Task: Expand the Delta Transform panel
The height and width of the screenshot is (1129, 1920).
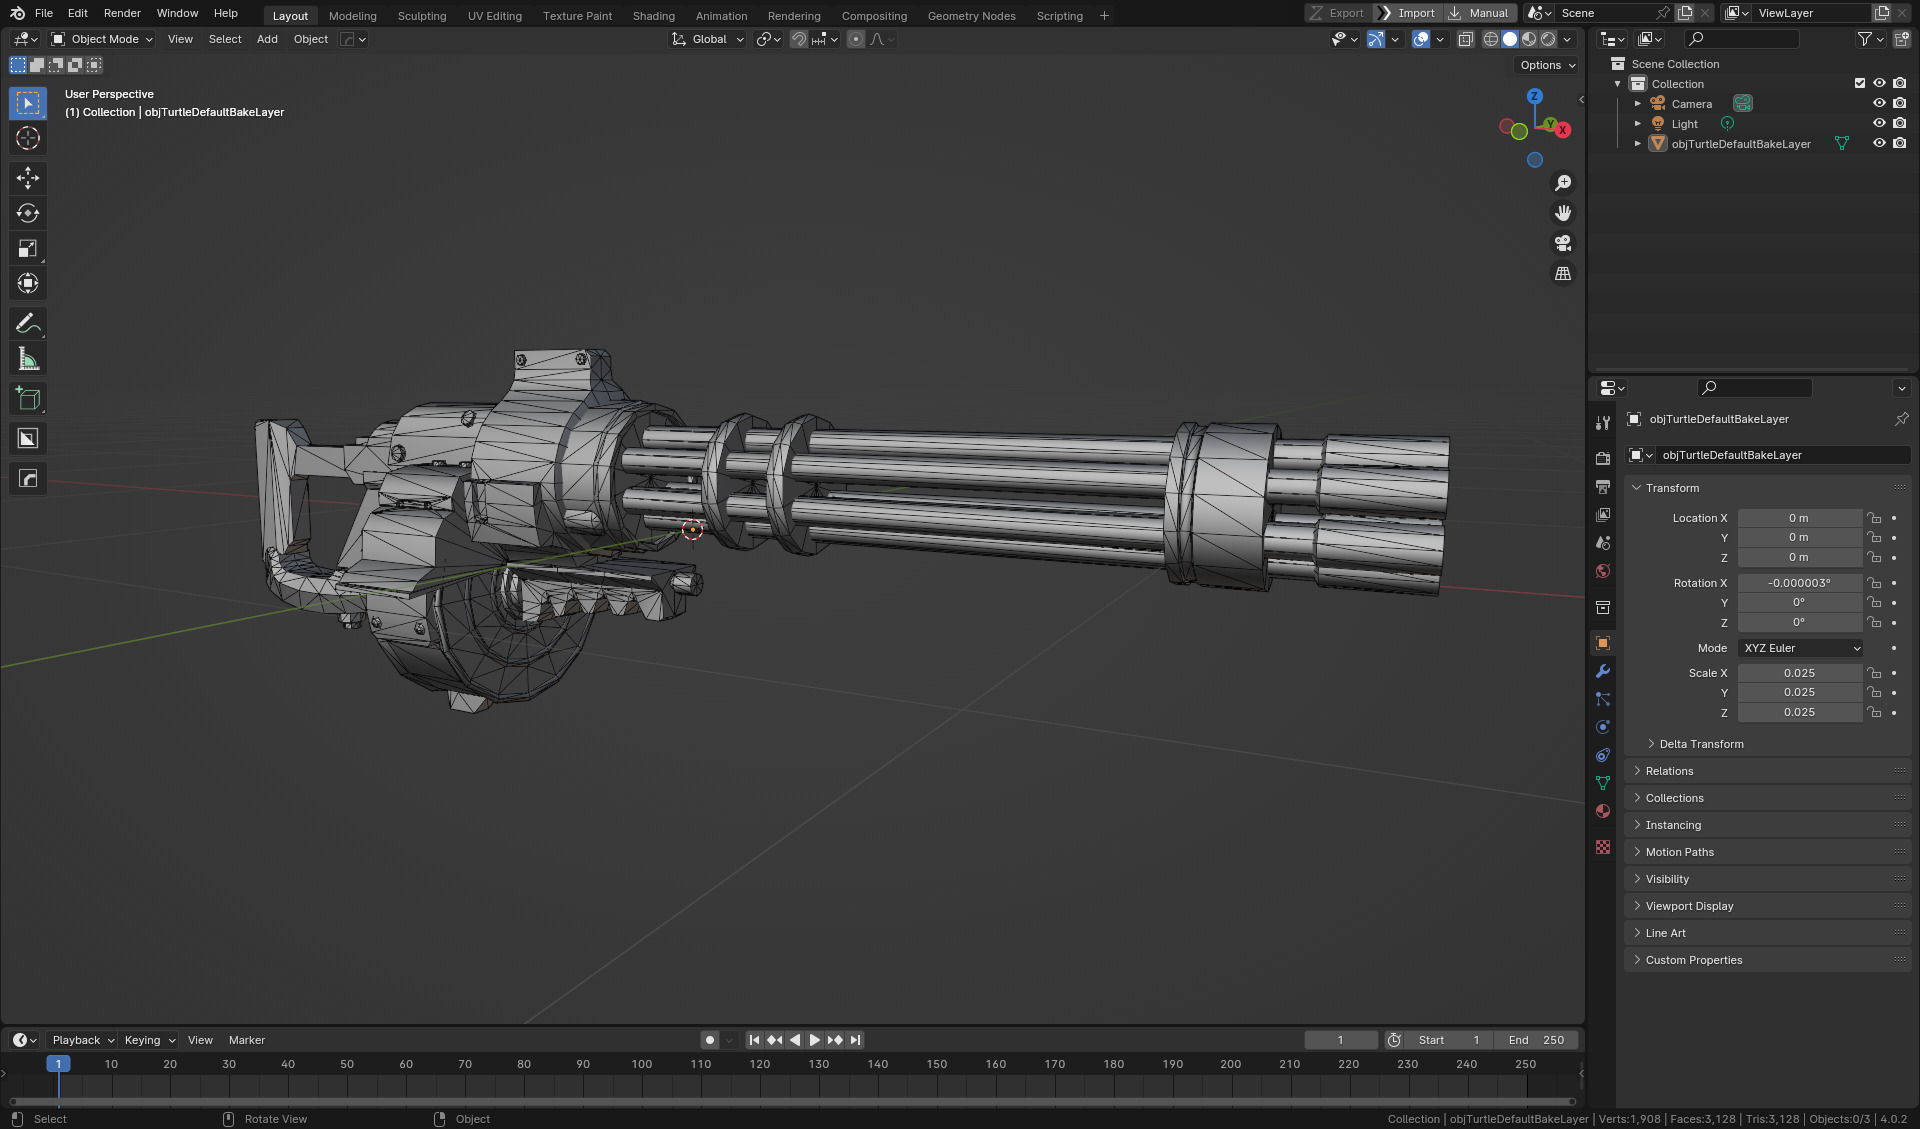Action: [1701, 744]
